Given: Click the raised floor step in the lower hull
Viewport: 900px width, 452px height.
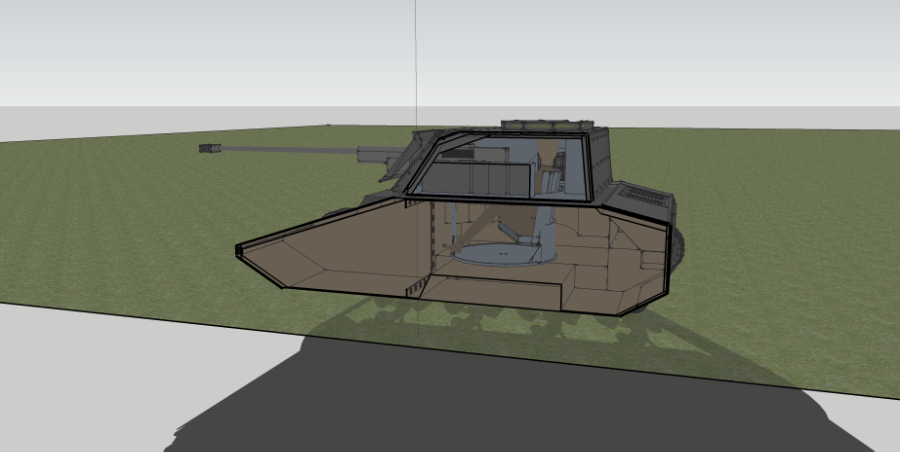Looking at the screenshot, I should point(490,291).
